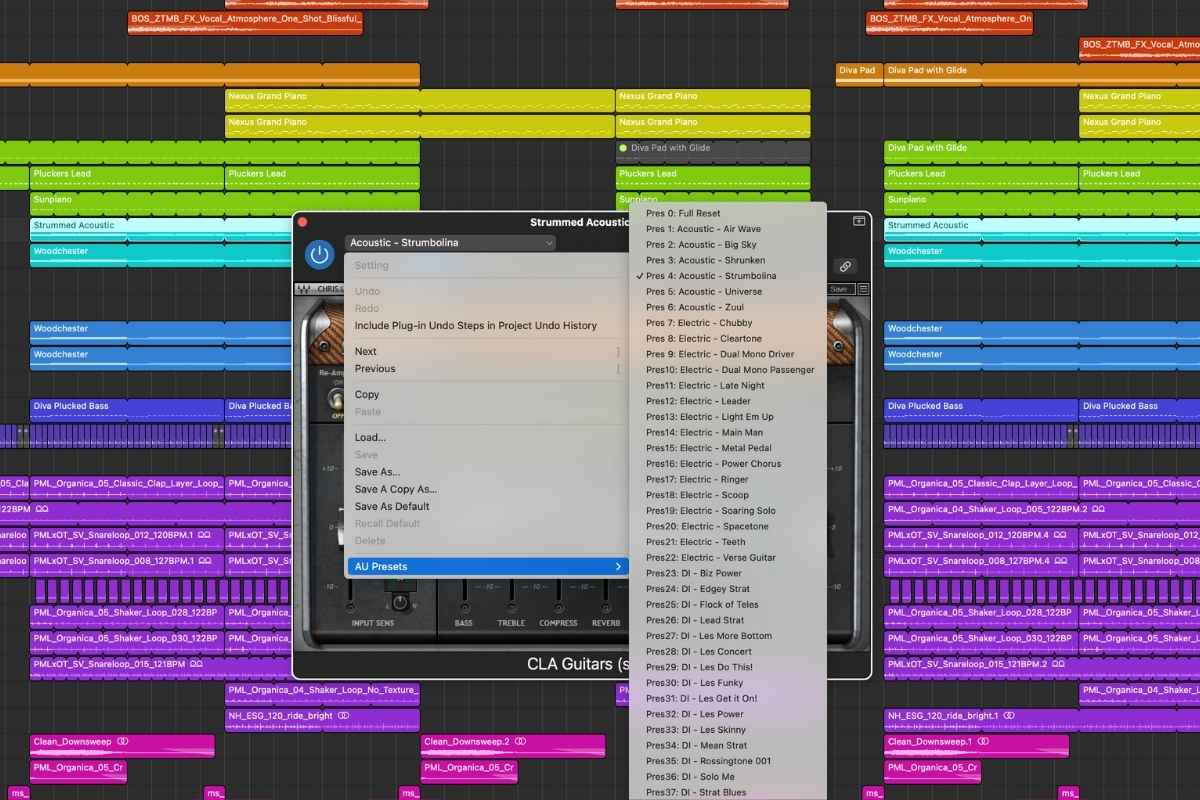Click the Input Sens knob
Viewport: 1200px width, 800px height.
(x=400, y=602)
